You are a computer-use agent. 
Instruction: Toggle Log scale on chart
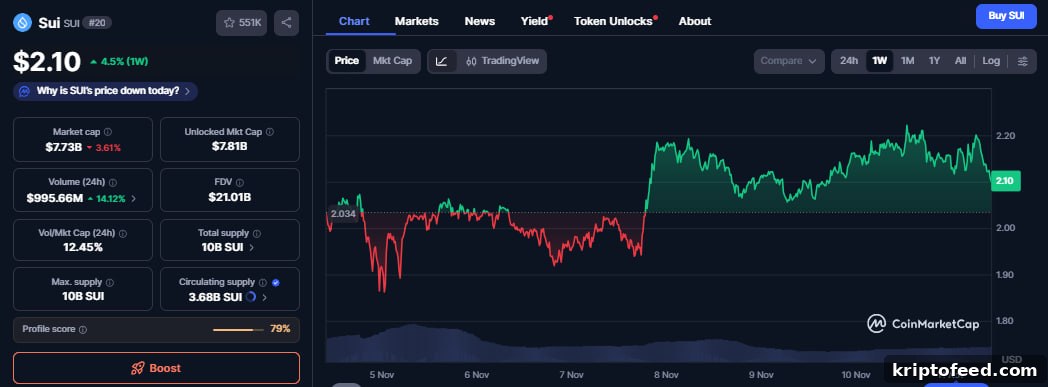[x=991, y=61]
